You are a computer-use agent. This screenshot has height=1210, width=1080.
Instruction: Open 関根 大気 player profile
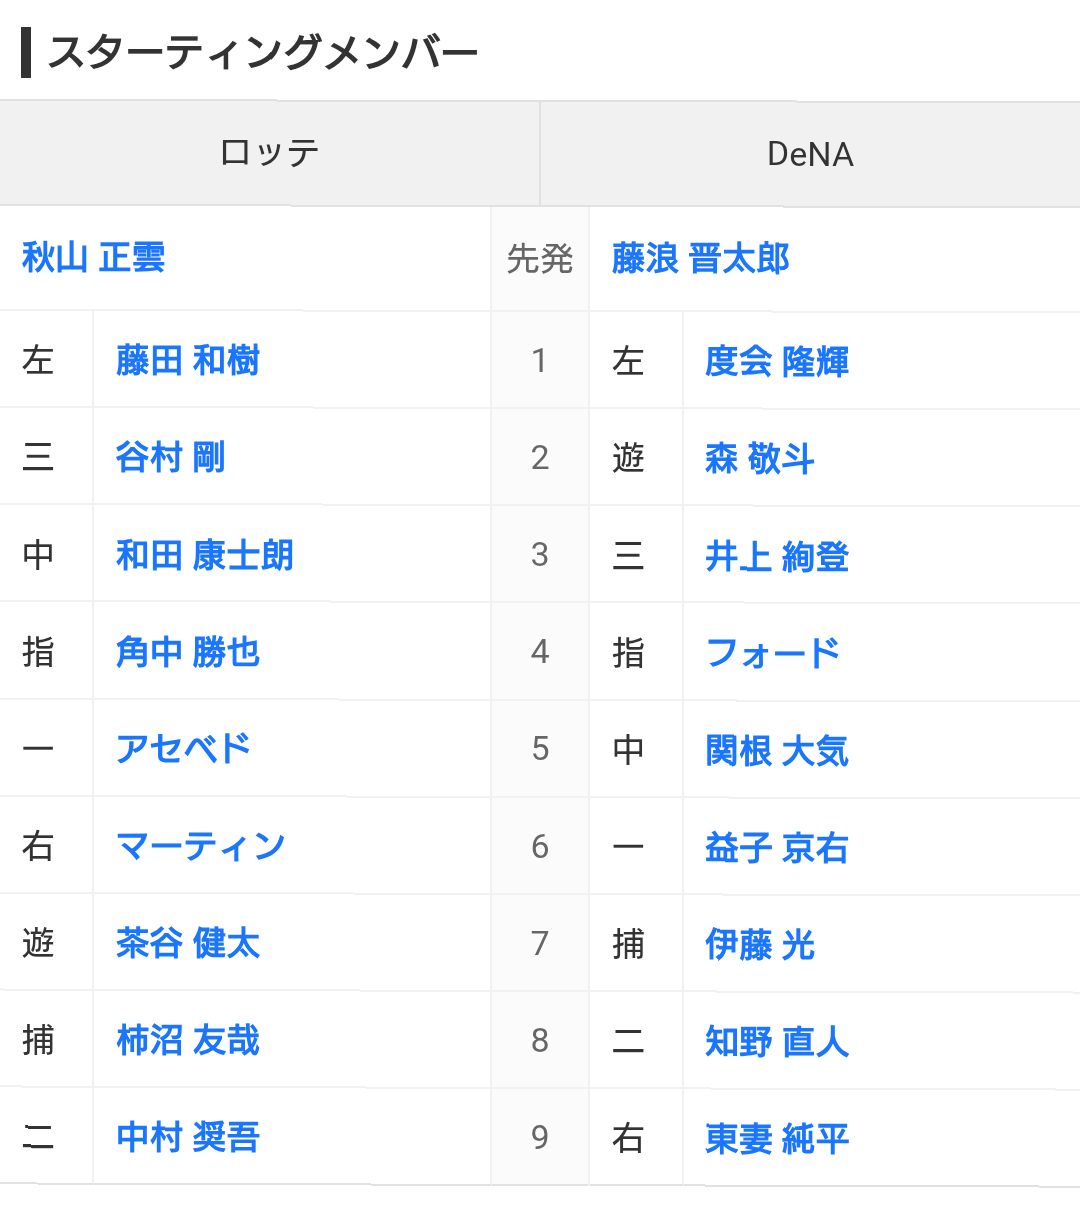(x=777, y=750)
